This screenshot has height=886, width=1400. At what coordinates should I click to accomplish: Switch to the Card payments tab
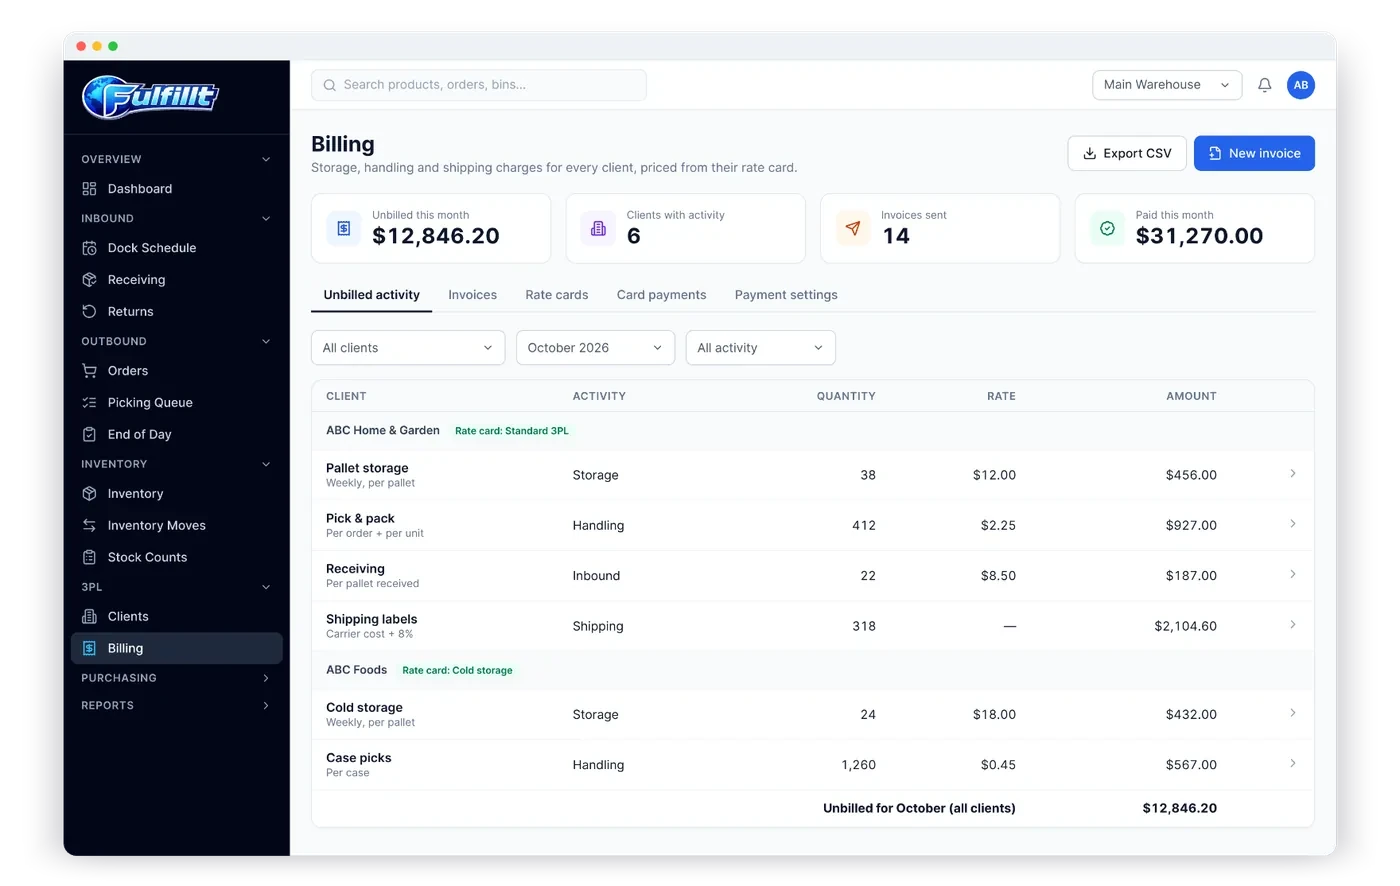click(x=662, y=295)
